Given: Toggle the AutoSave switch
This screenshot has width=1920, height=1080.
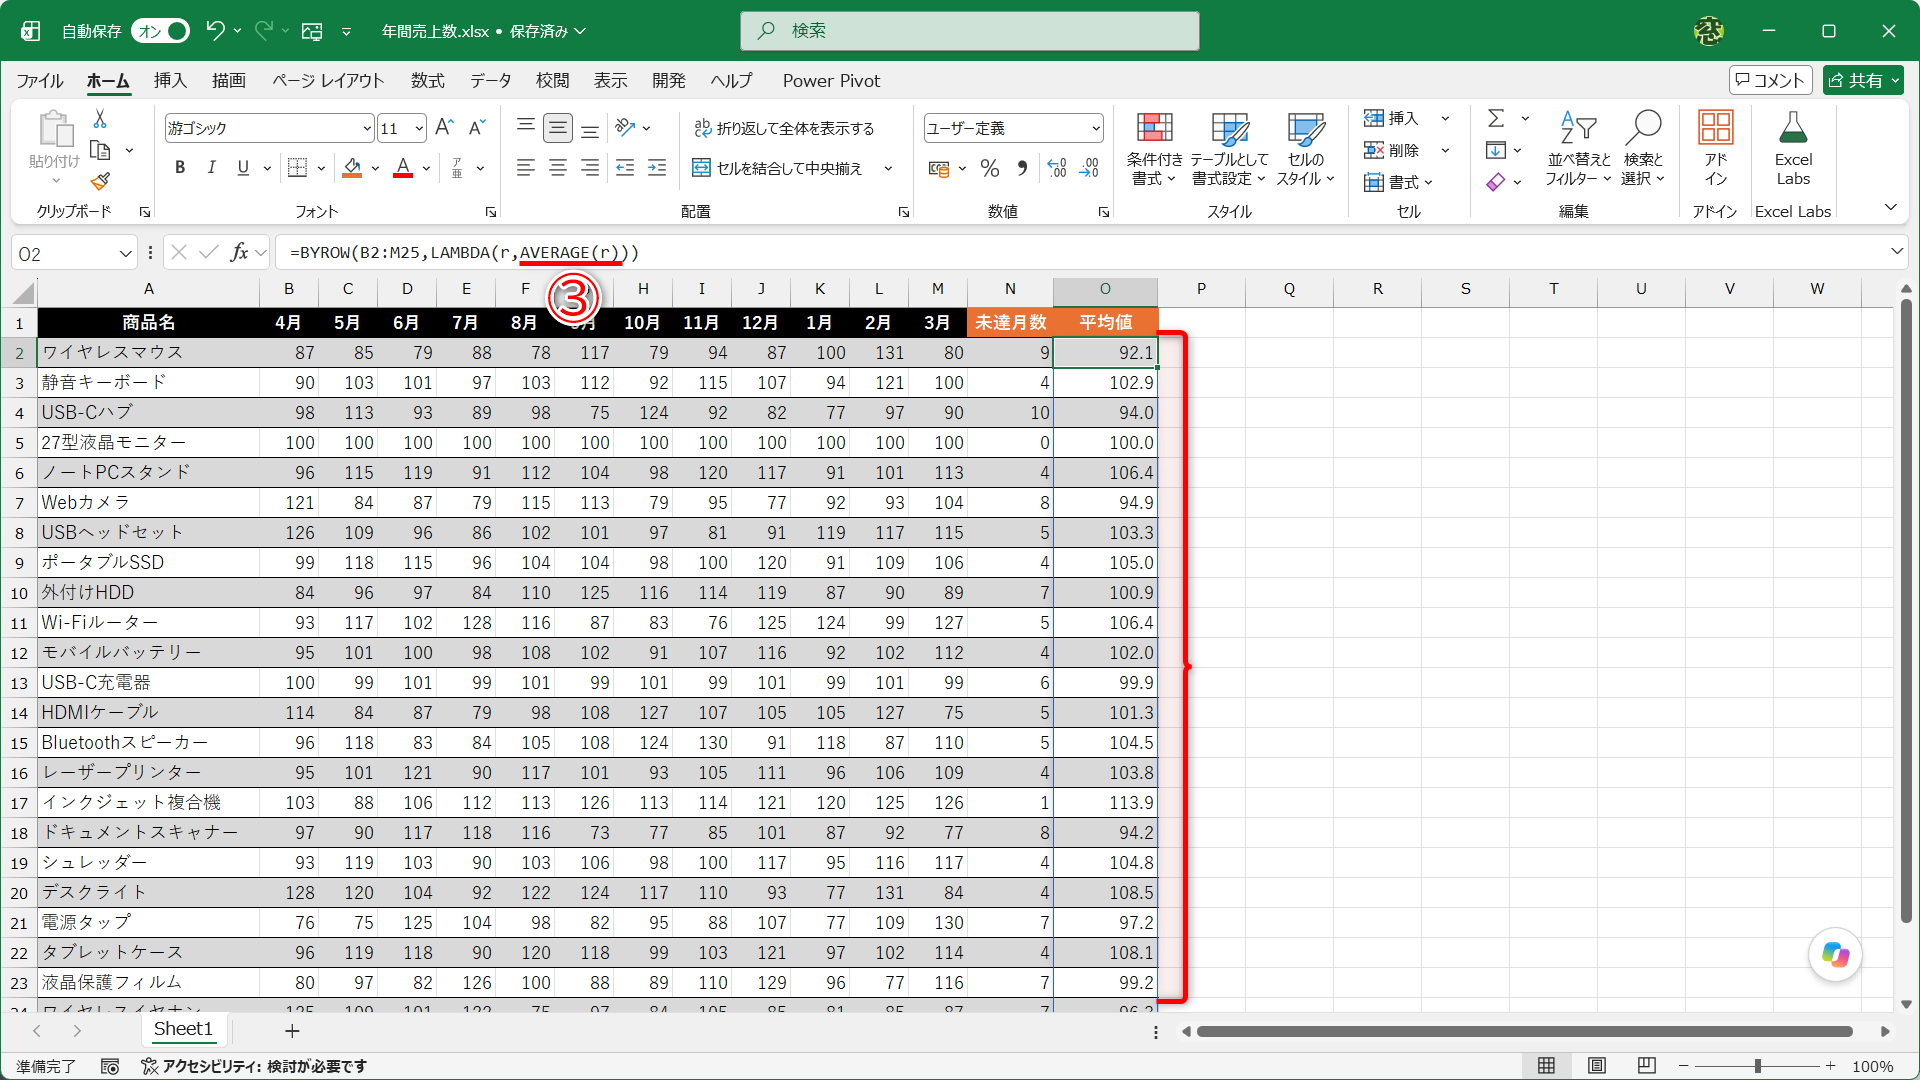Looking at the screenshot, I should pos(162,31).
